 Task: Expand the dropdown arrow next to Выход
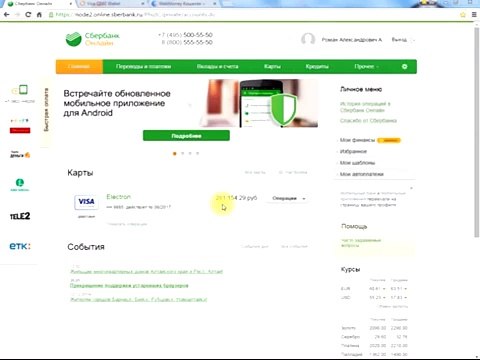tap(413, 40)
